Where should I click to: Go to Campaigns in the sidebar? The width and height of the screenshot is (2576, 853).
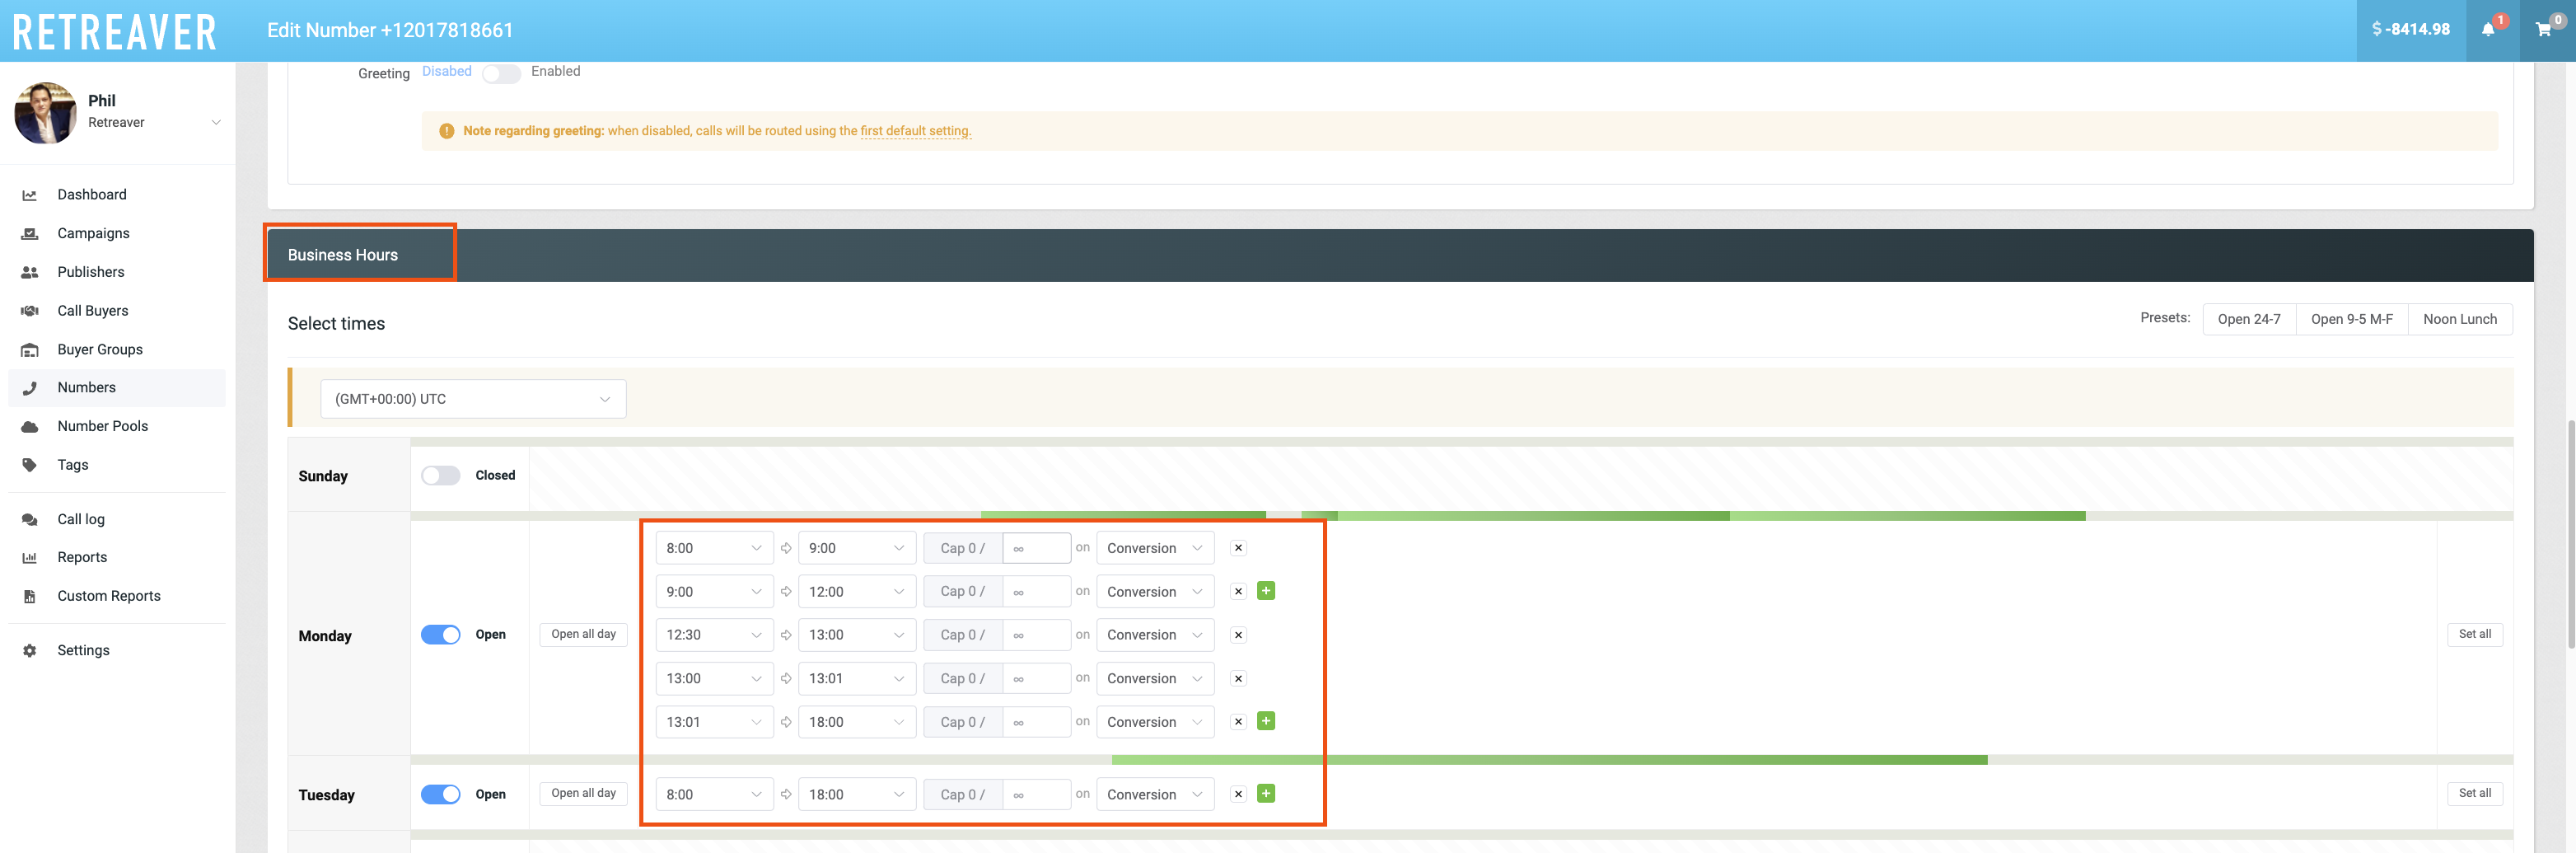[x=93, y=234]
